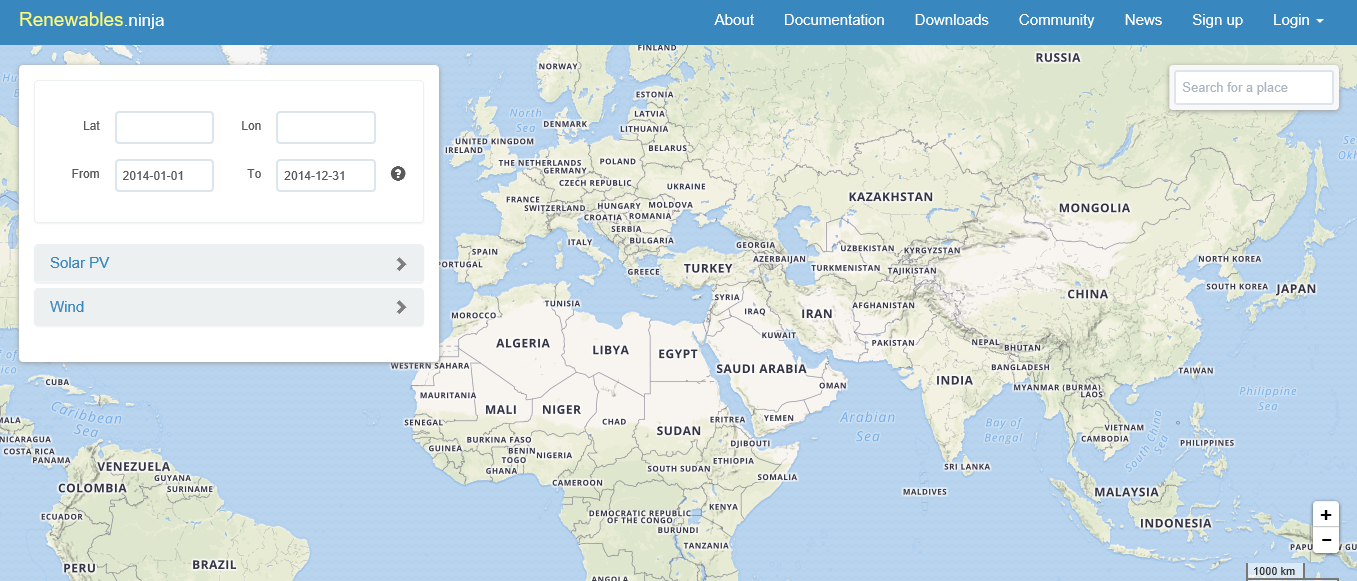The width and height of the screenshot is (1357, 581).
Task: Open the News page
Action: coord(1143,20)
